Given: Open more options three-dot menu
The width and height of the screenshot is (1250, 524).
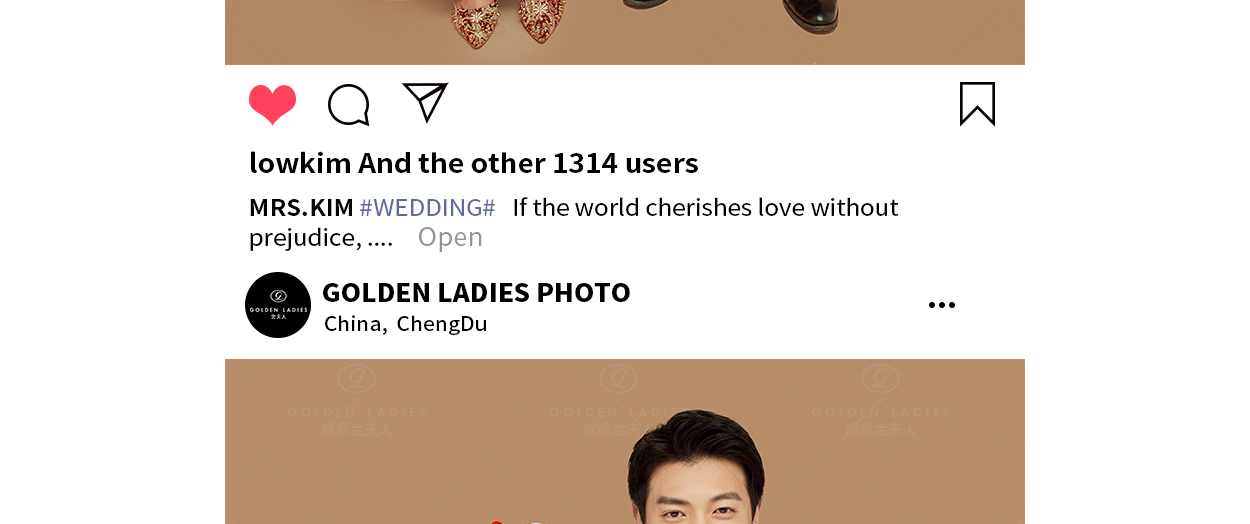Looking at the screenshot, I should [942, 305].
